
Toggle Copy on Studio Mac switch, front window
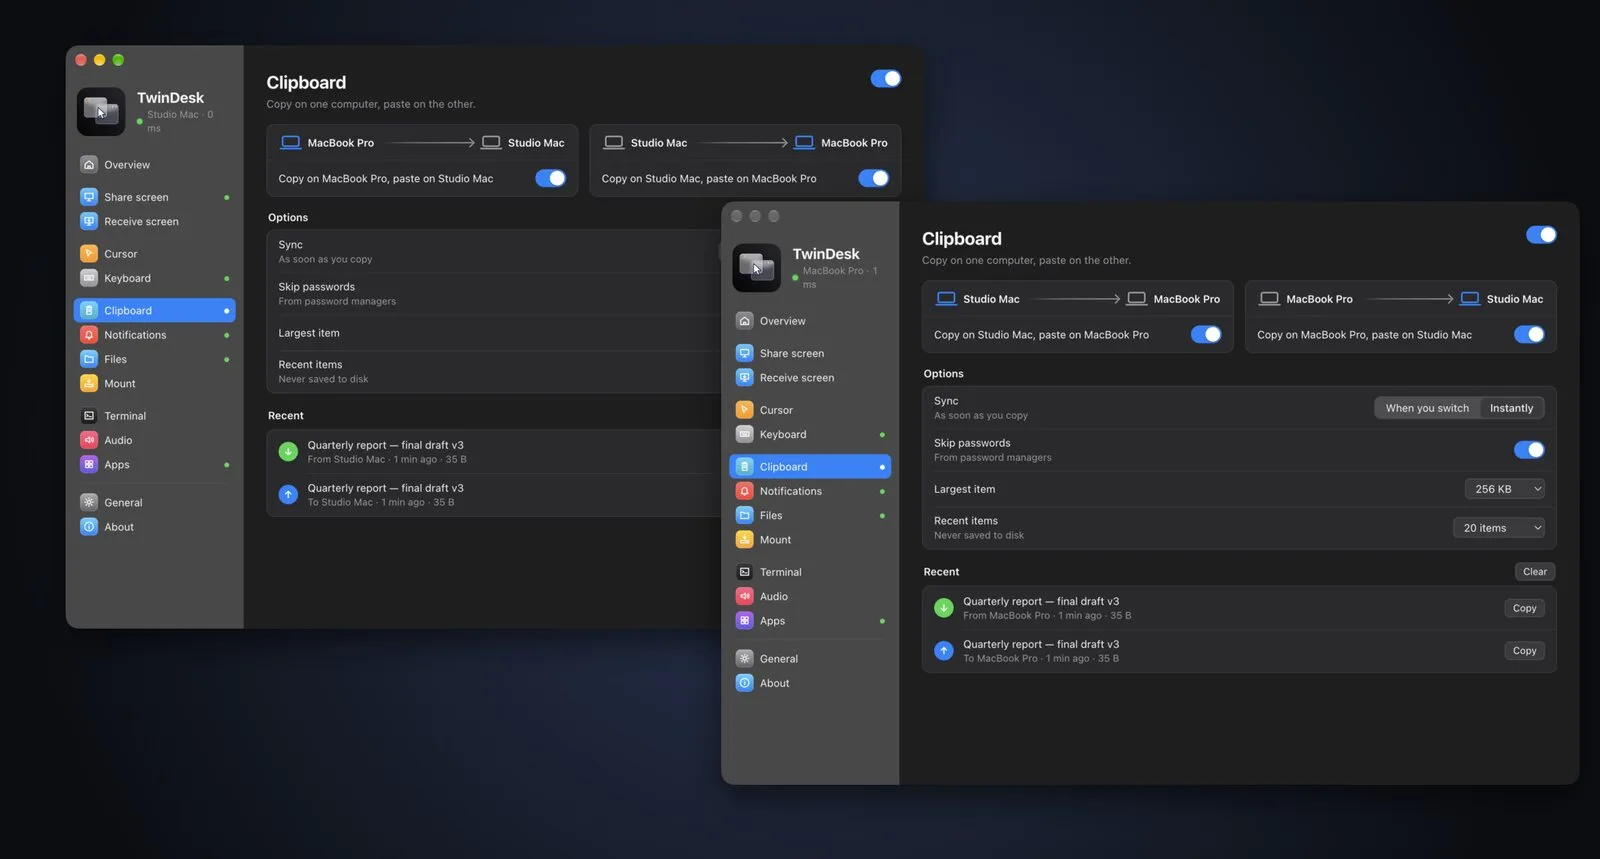pyautogui.click(x=1206, y=334)
